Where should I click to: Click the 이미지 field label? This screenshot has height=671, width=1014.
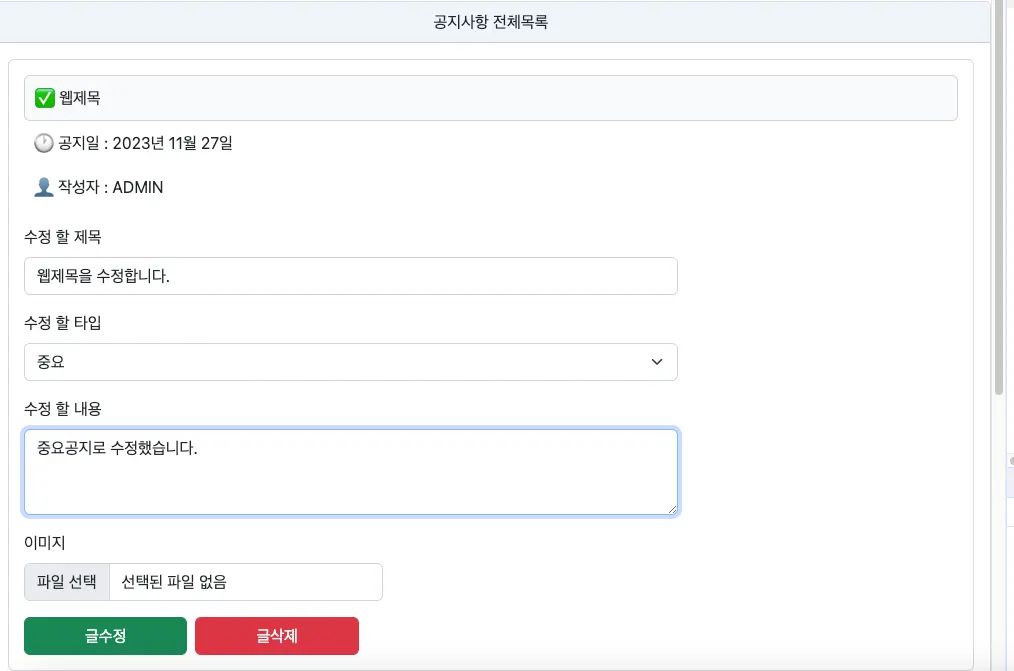[x=44, y=542]
